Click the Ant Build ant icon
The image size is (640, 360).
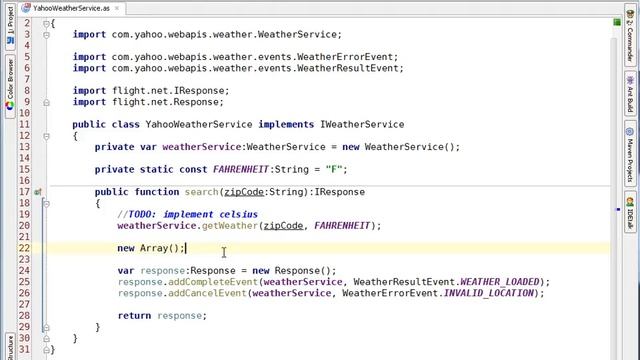coord(630,80)
